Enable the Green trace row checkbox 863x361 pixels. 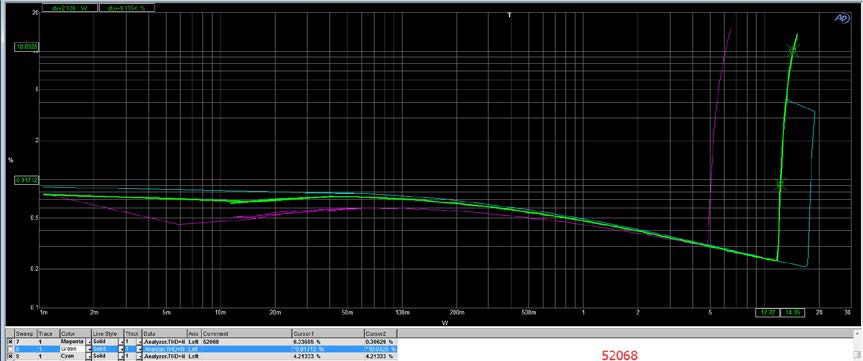pyautogui.click(x=10, y=349)
